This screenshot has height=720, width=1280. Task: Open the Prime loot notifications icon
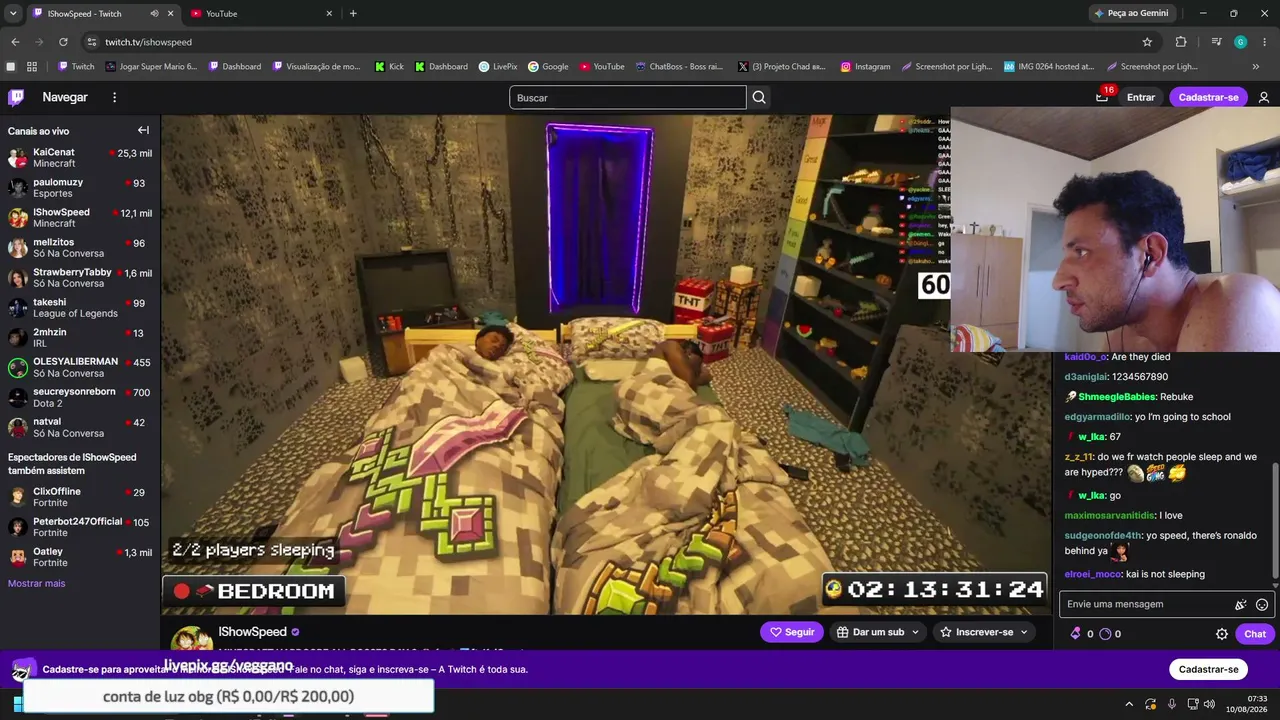[x=1102, y=97]
